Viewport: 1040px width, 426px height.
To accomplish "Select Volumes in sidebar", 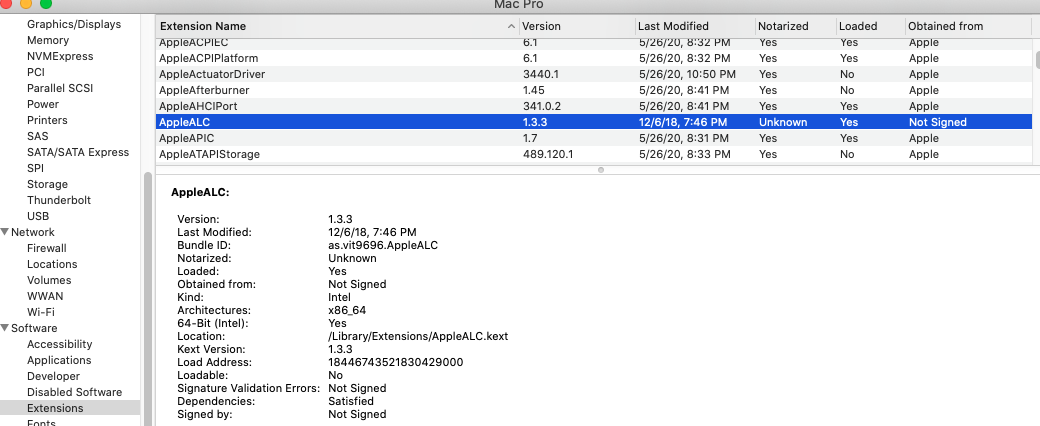I will coord(49,280).
